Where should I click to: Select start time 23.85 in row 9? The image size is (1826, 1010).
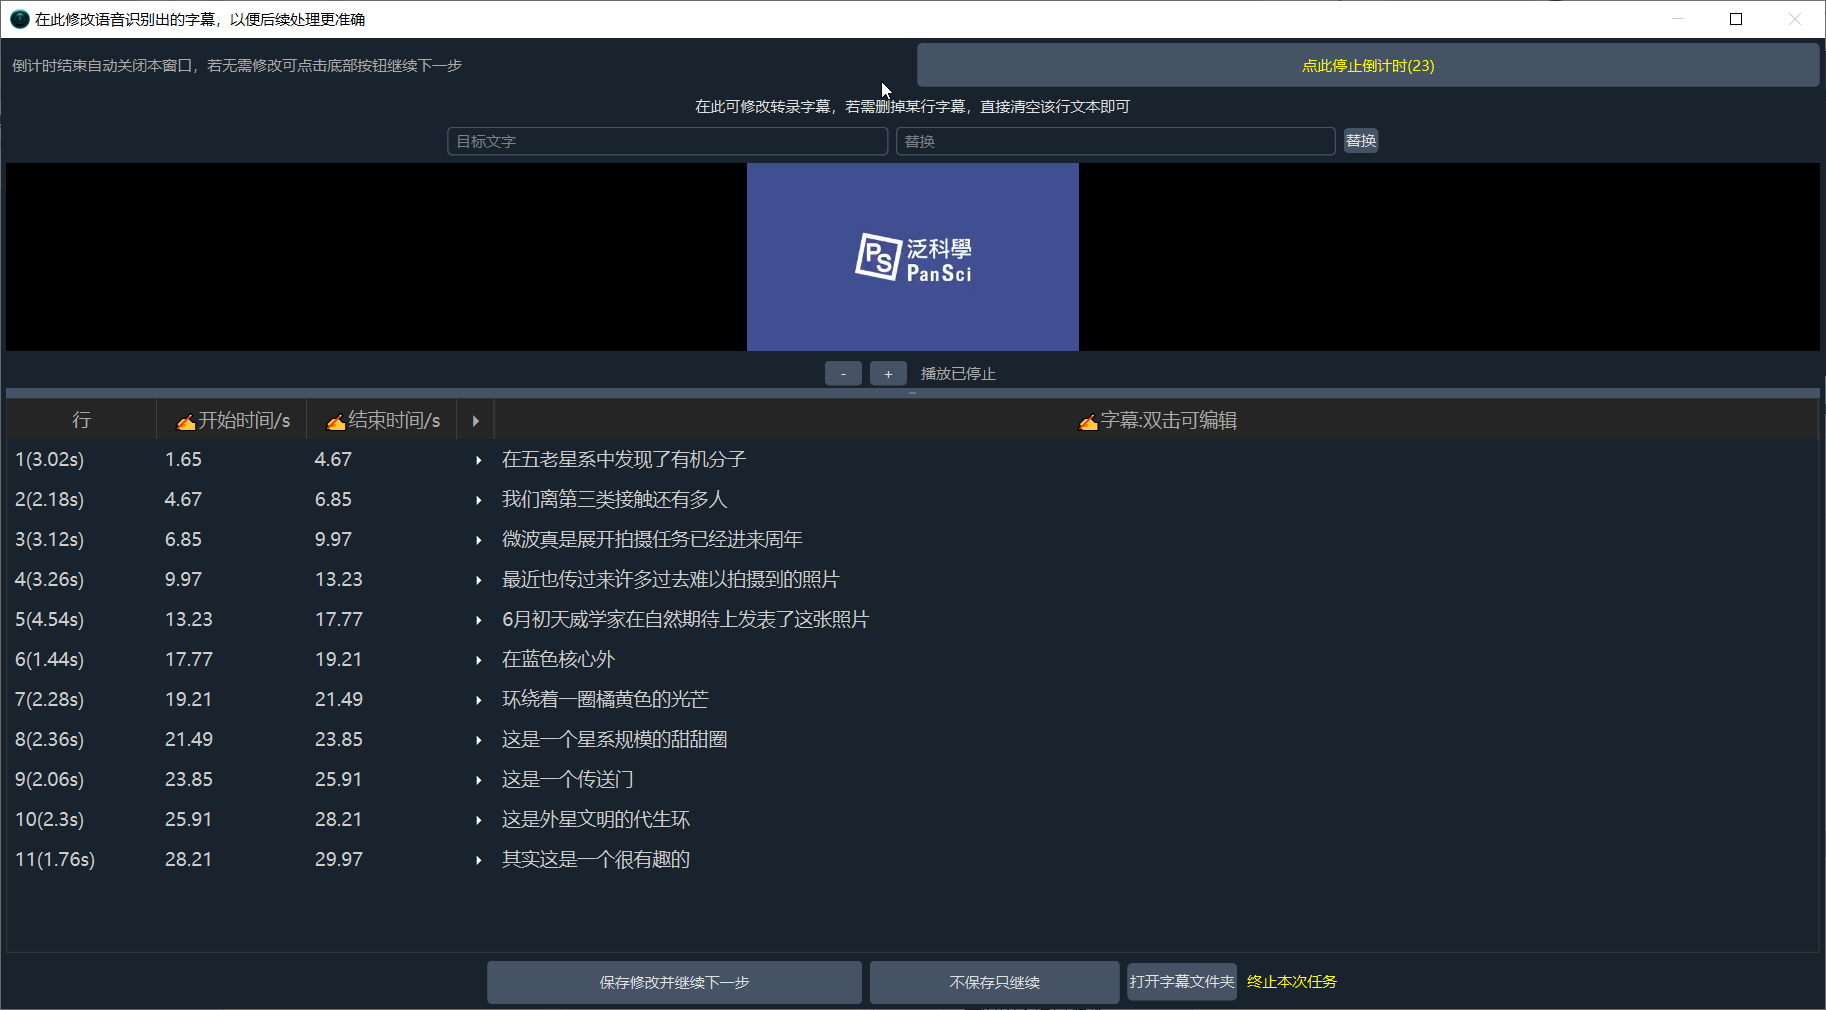pos(189,780)
